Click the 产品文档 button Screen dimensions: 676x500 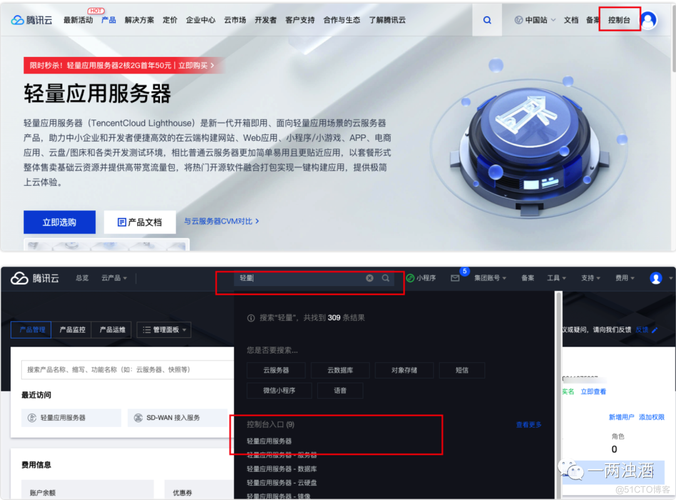[x=140, y=222]
